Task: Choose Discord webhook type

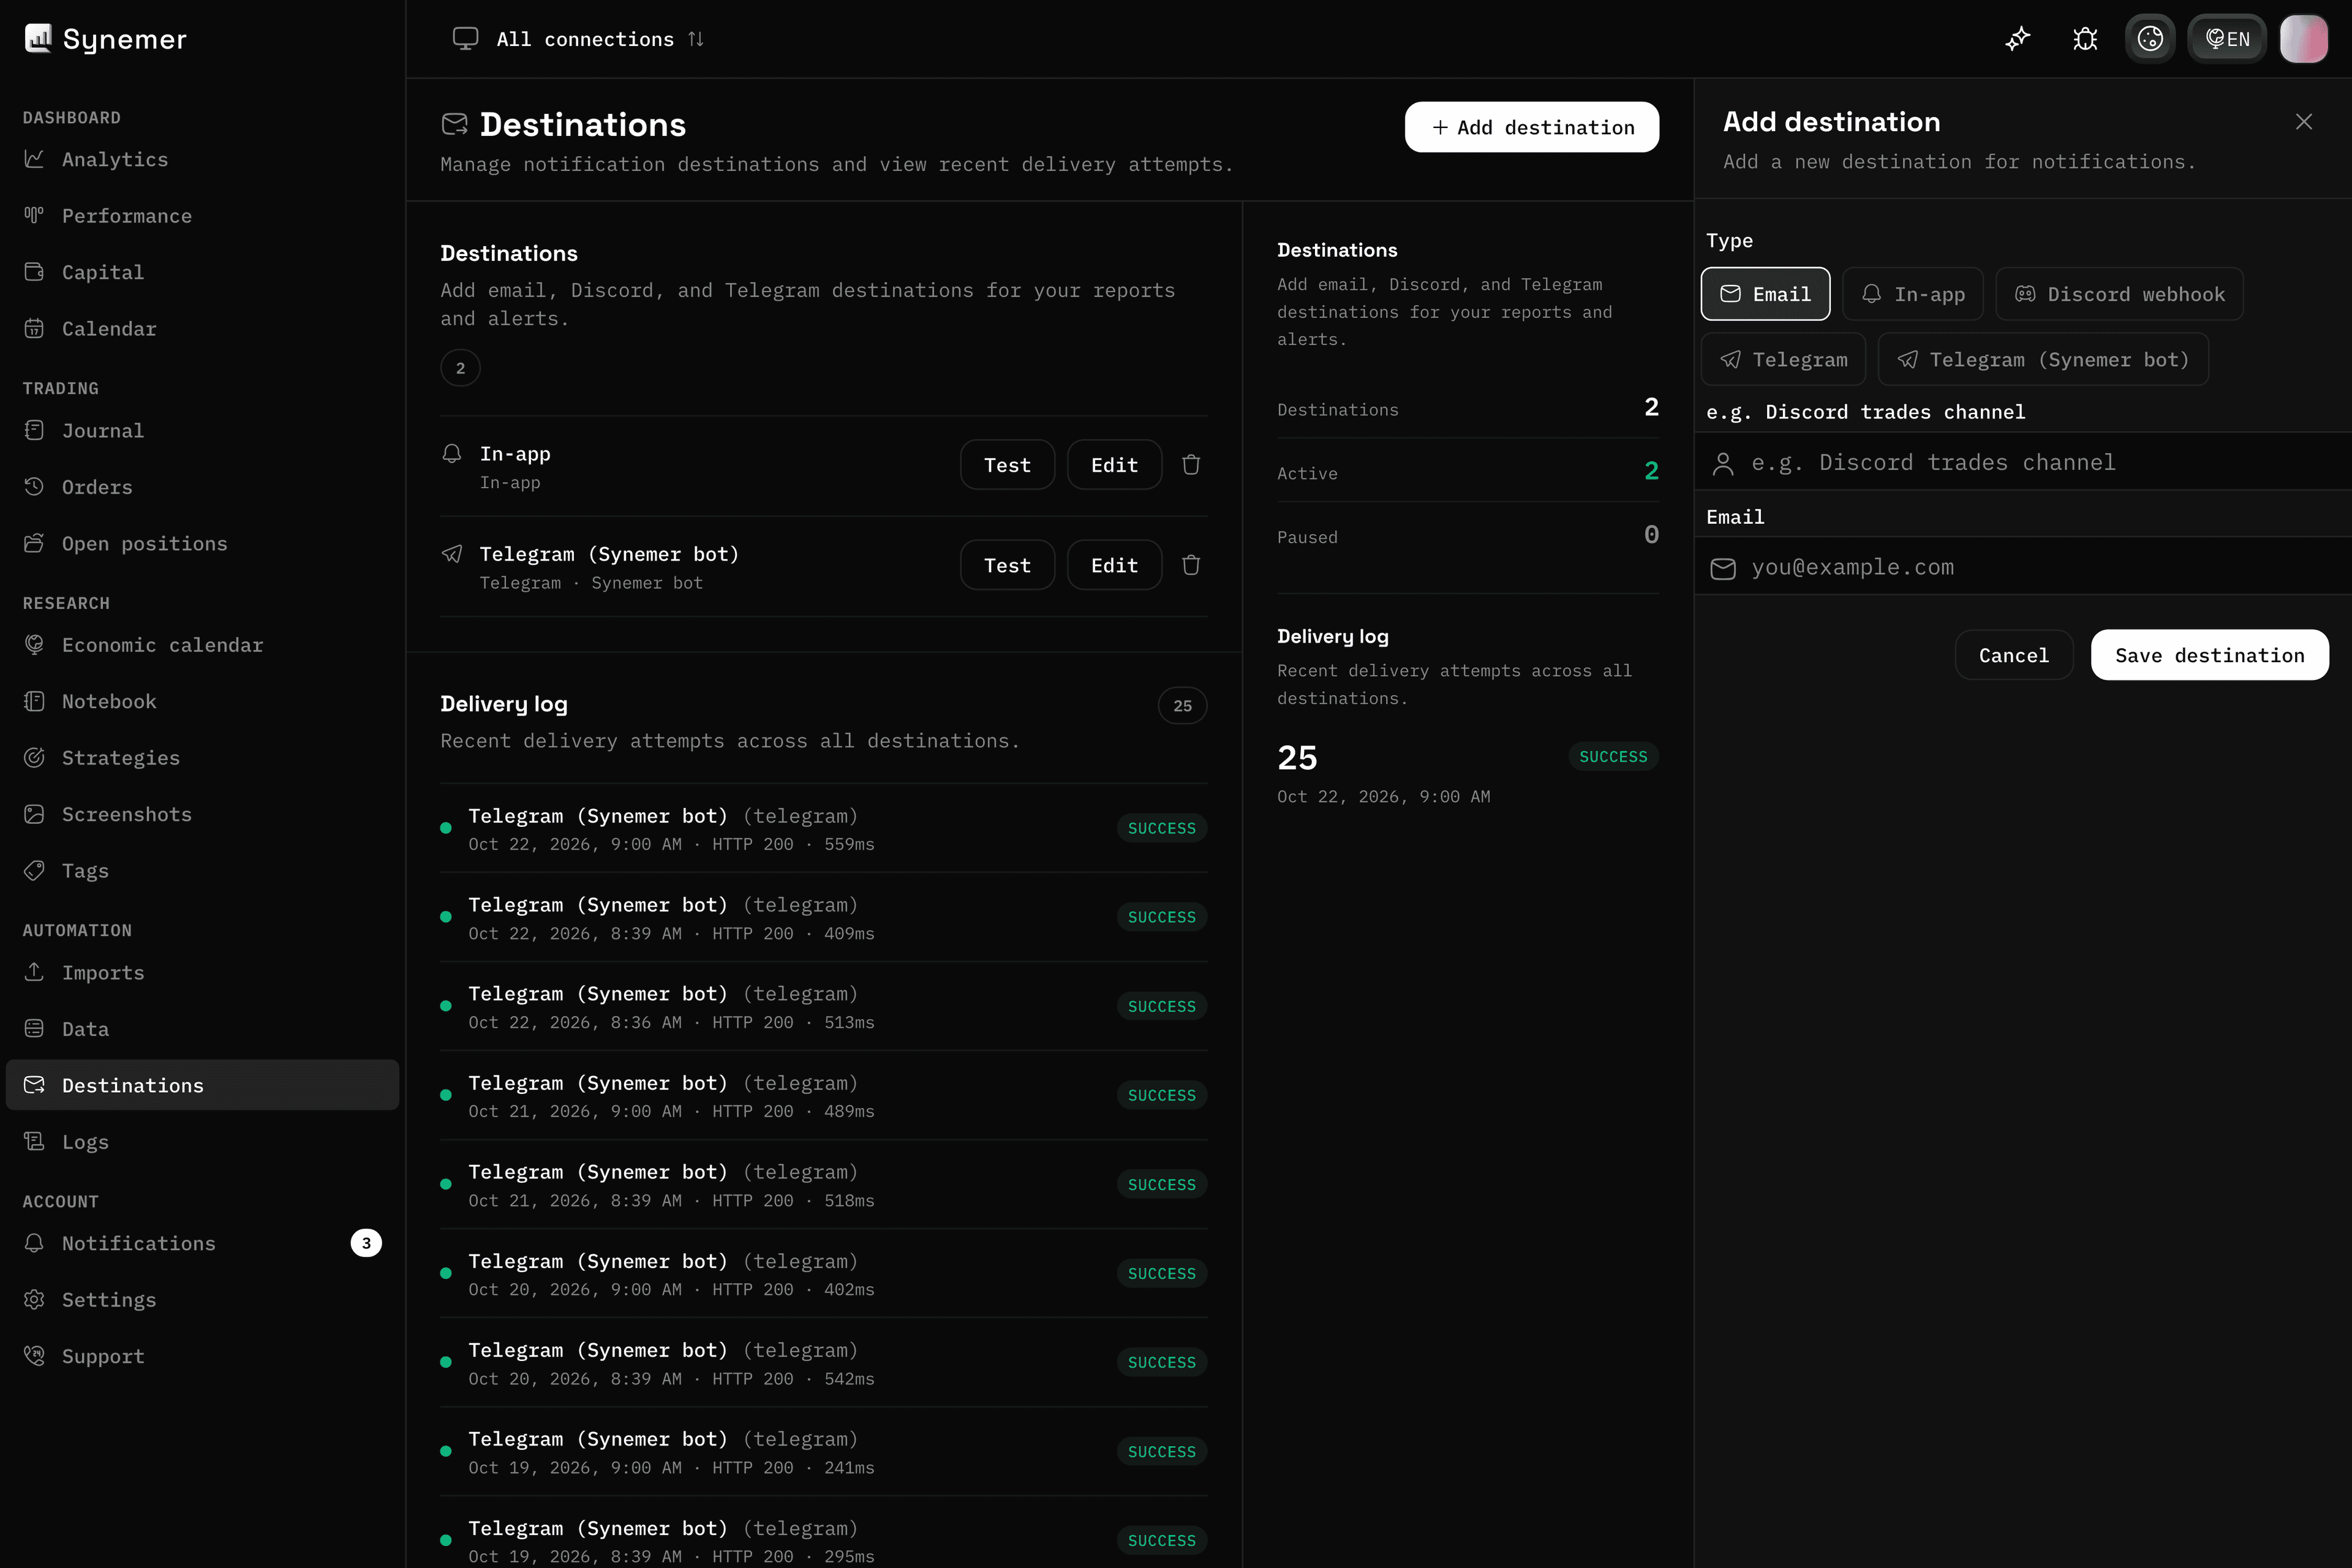Action: pyautogui.click(x=2119, y=294)
